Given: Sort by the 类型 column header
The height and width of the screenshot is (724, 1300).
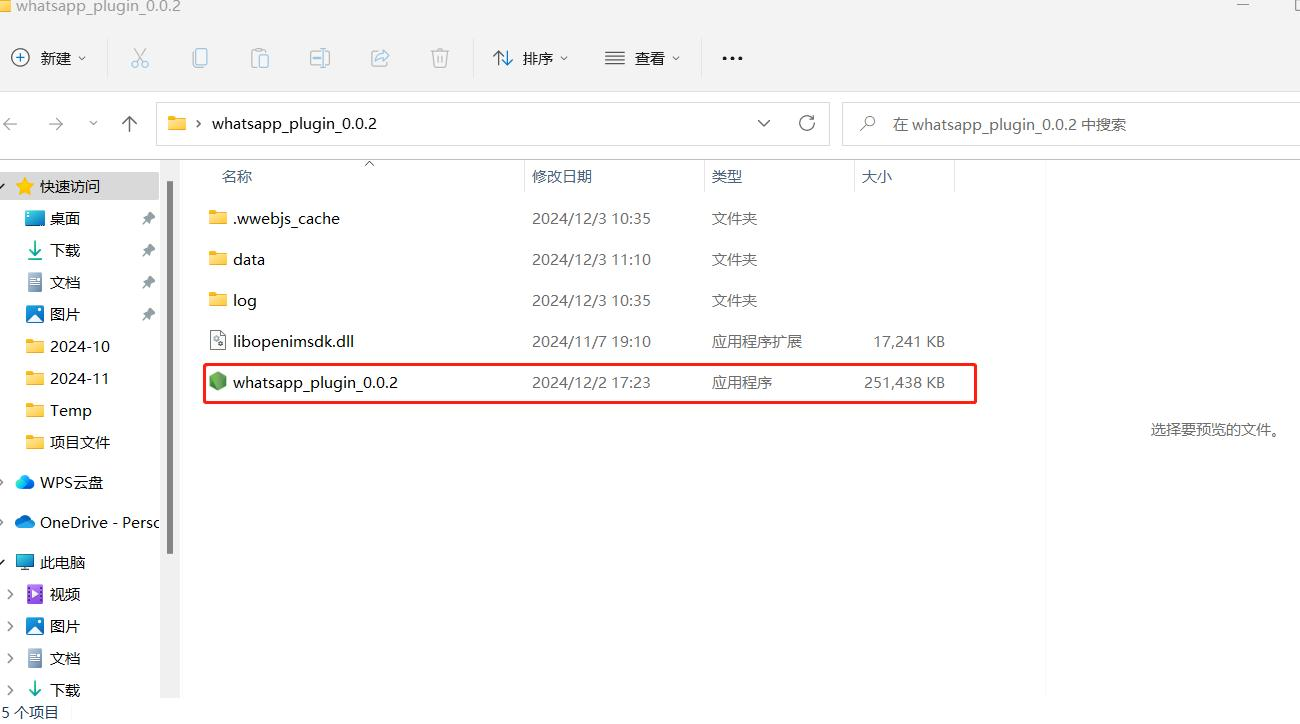Looking at the screenshot, I should click(727, 176).
